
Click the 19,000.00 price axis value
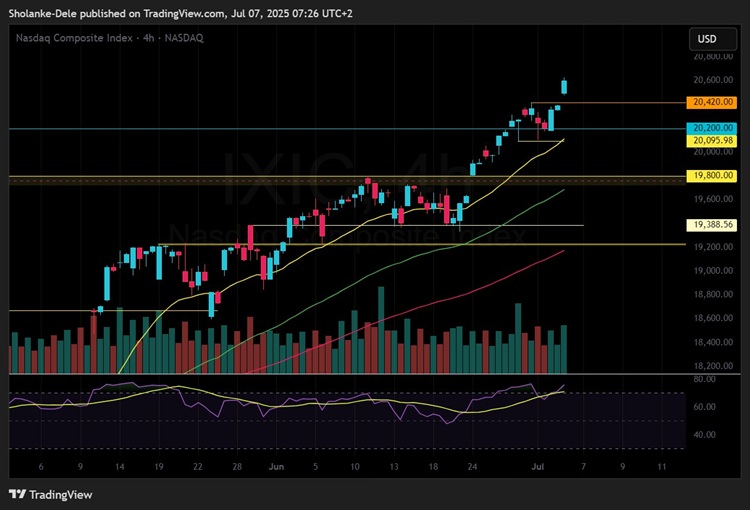pos(713,270)
